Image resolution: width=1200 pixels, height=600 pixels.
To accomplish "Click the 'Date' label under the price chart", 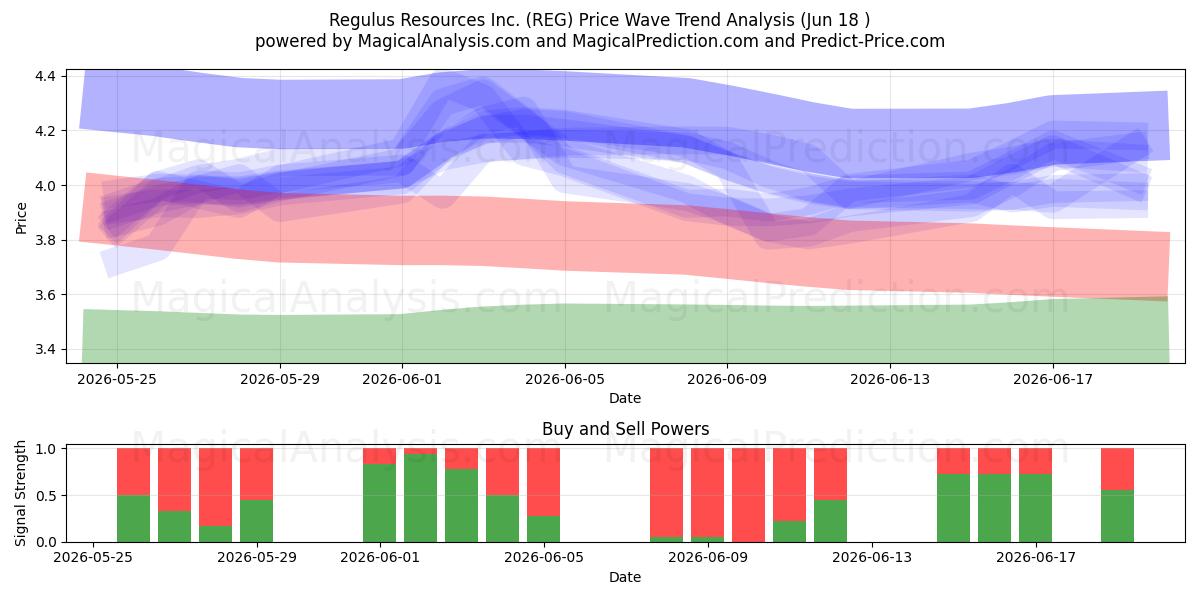I will click(625, 398).
